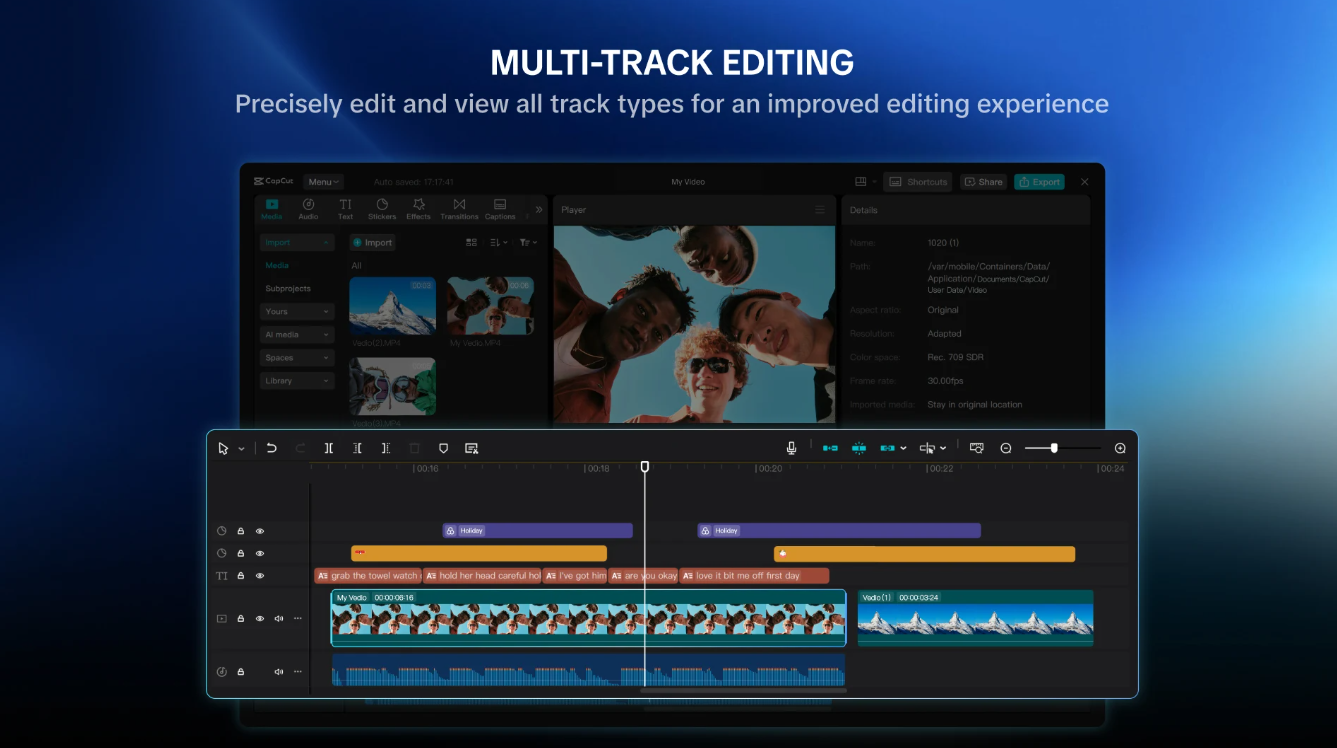This screenshot has height=748, width=1337.
Task: Select caption clip 'grab the towel watch'
Action: click(368, 576)
